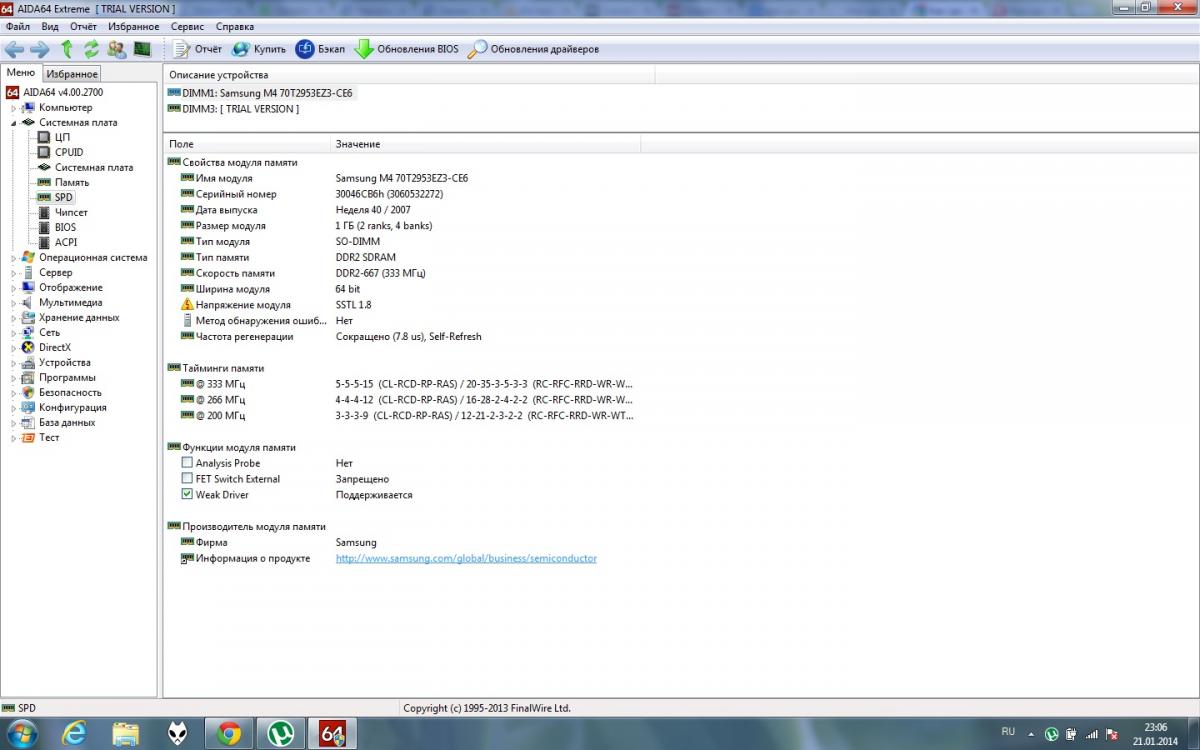This screenshot has height=750, width=1200.
Task: Click the Значение column header
Action: pyautogui.click(x=485, y=145)
